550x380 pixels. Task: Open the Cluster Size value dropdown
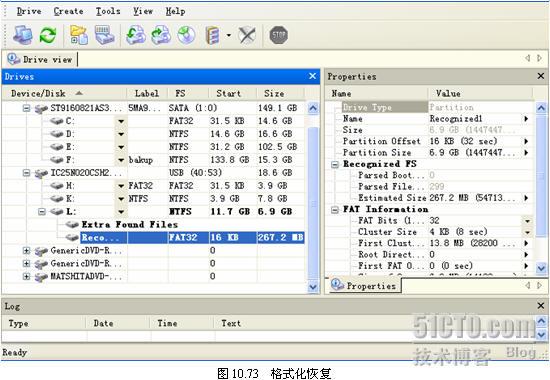point(528,232)
